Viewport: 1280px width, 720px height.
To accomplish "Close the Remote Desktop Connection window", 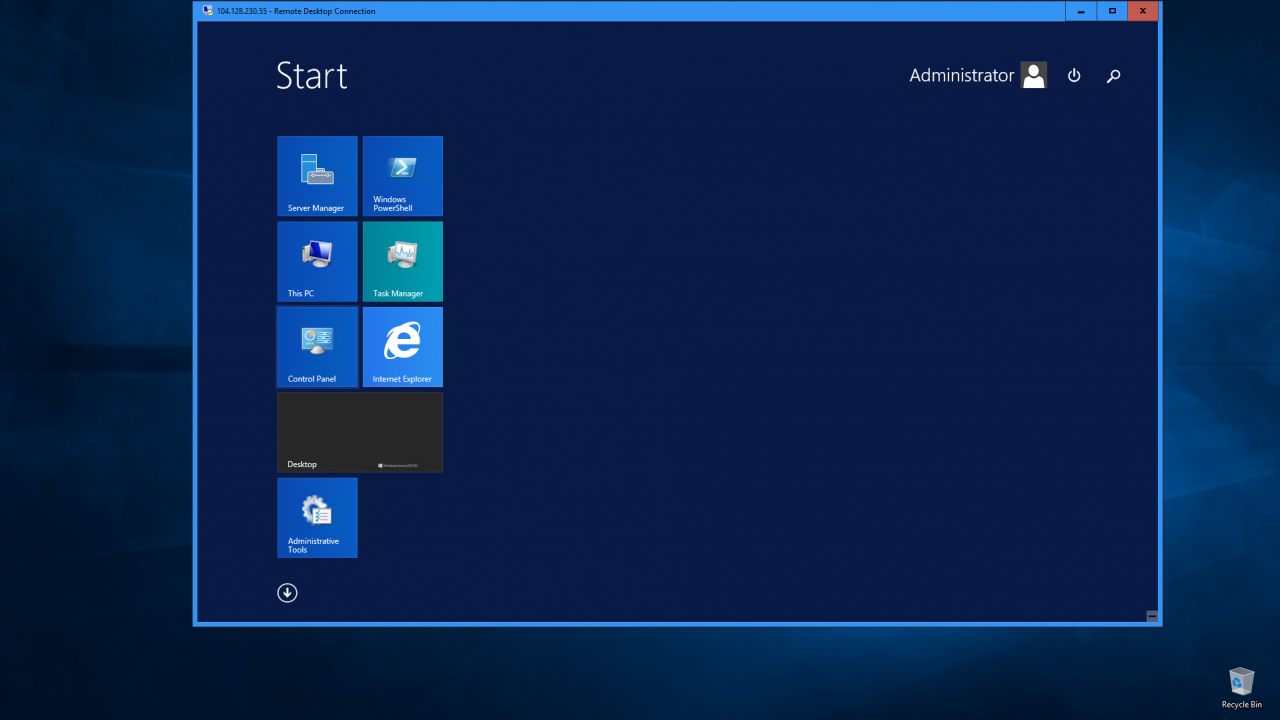I will click(1143, 11).
